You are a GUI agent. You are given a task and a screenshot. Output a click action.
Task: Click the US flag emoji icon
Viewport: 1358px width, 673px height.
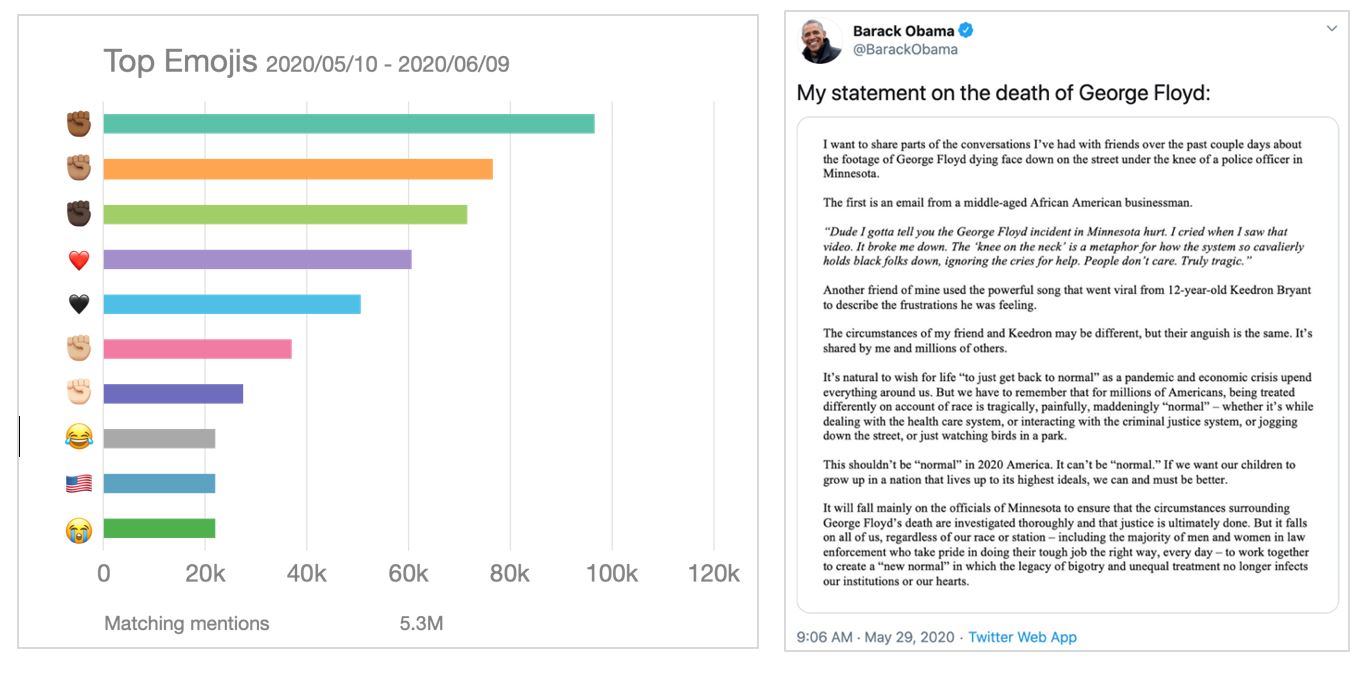pyautogui.click(x=79, y=484)
